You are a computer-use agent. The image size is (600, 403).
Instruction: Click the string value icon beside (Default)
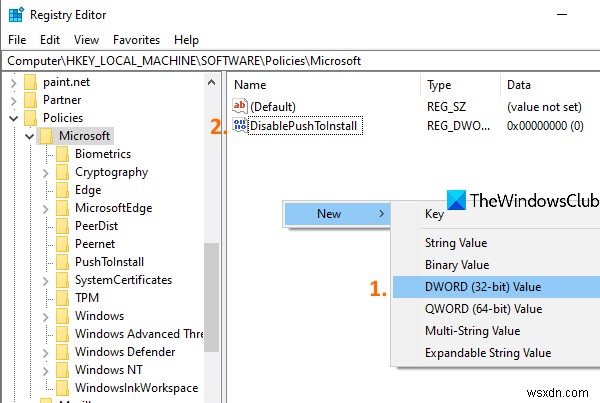[x=240, y=106]
